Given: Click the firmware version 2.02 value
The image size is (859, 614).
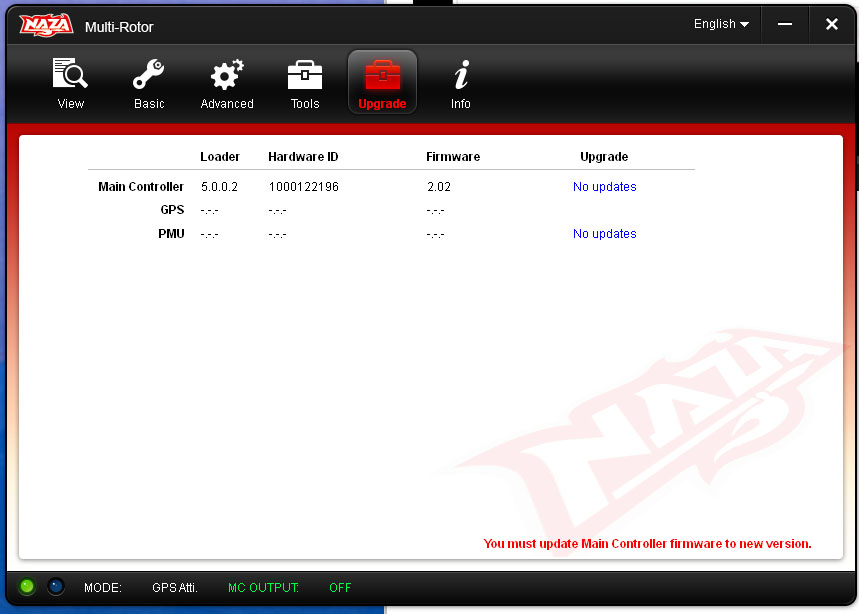Looking at the screenshot, I should point(439,187).
